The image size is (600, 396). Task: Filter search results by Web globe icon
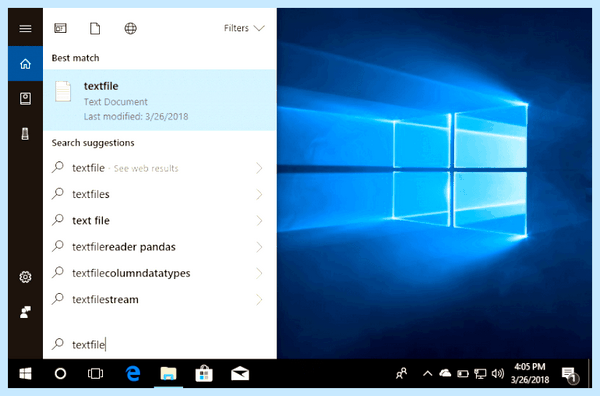[x=130, y=28]
